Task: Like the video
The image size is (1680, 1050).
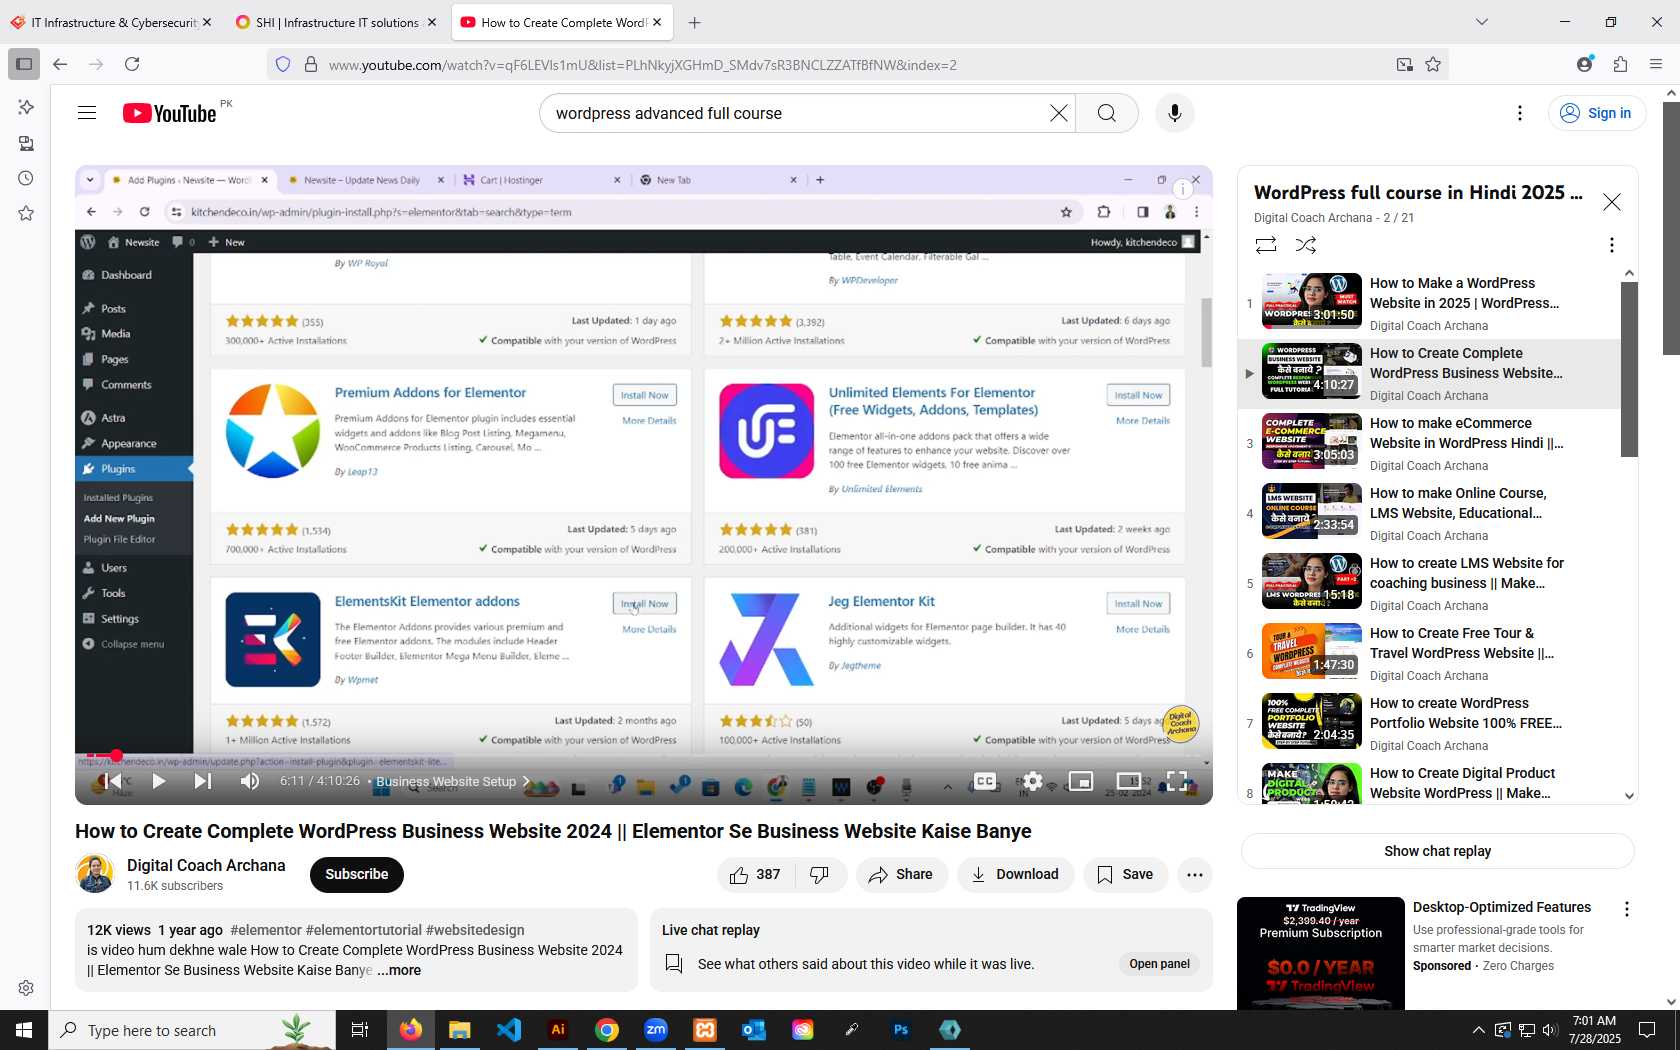Action: 755,875
